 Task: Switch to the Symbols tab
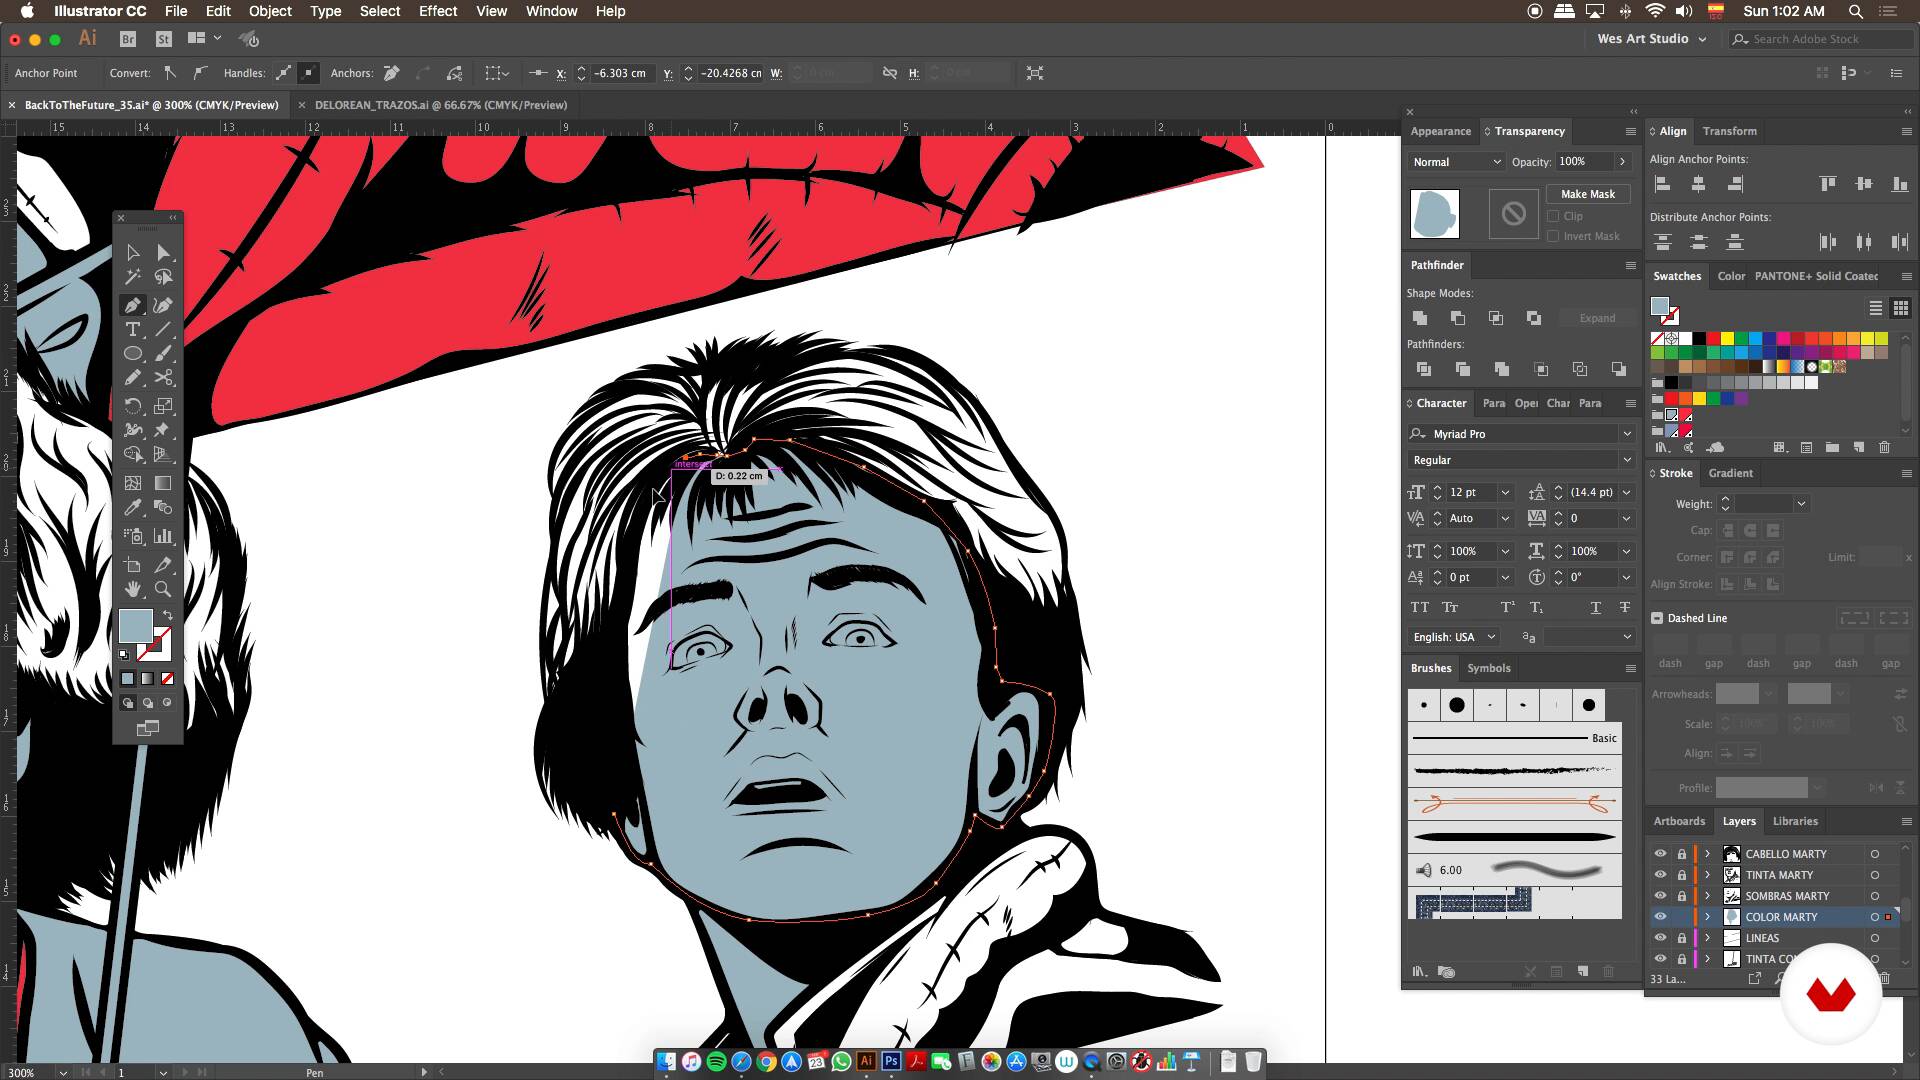click(x=1488, y=668)
